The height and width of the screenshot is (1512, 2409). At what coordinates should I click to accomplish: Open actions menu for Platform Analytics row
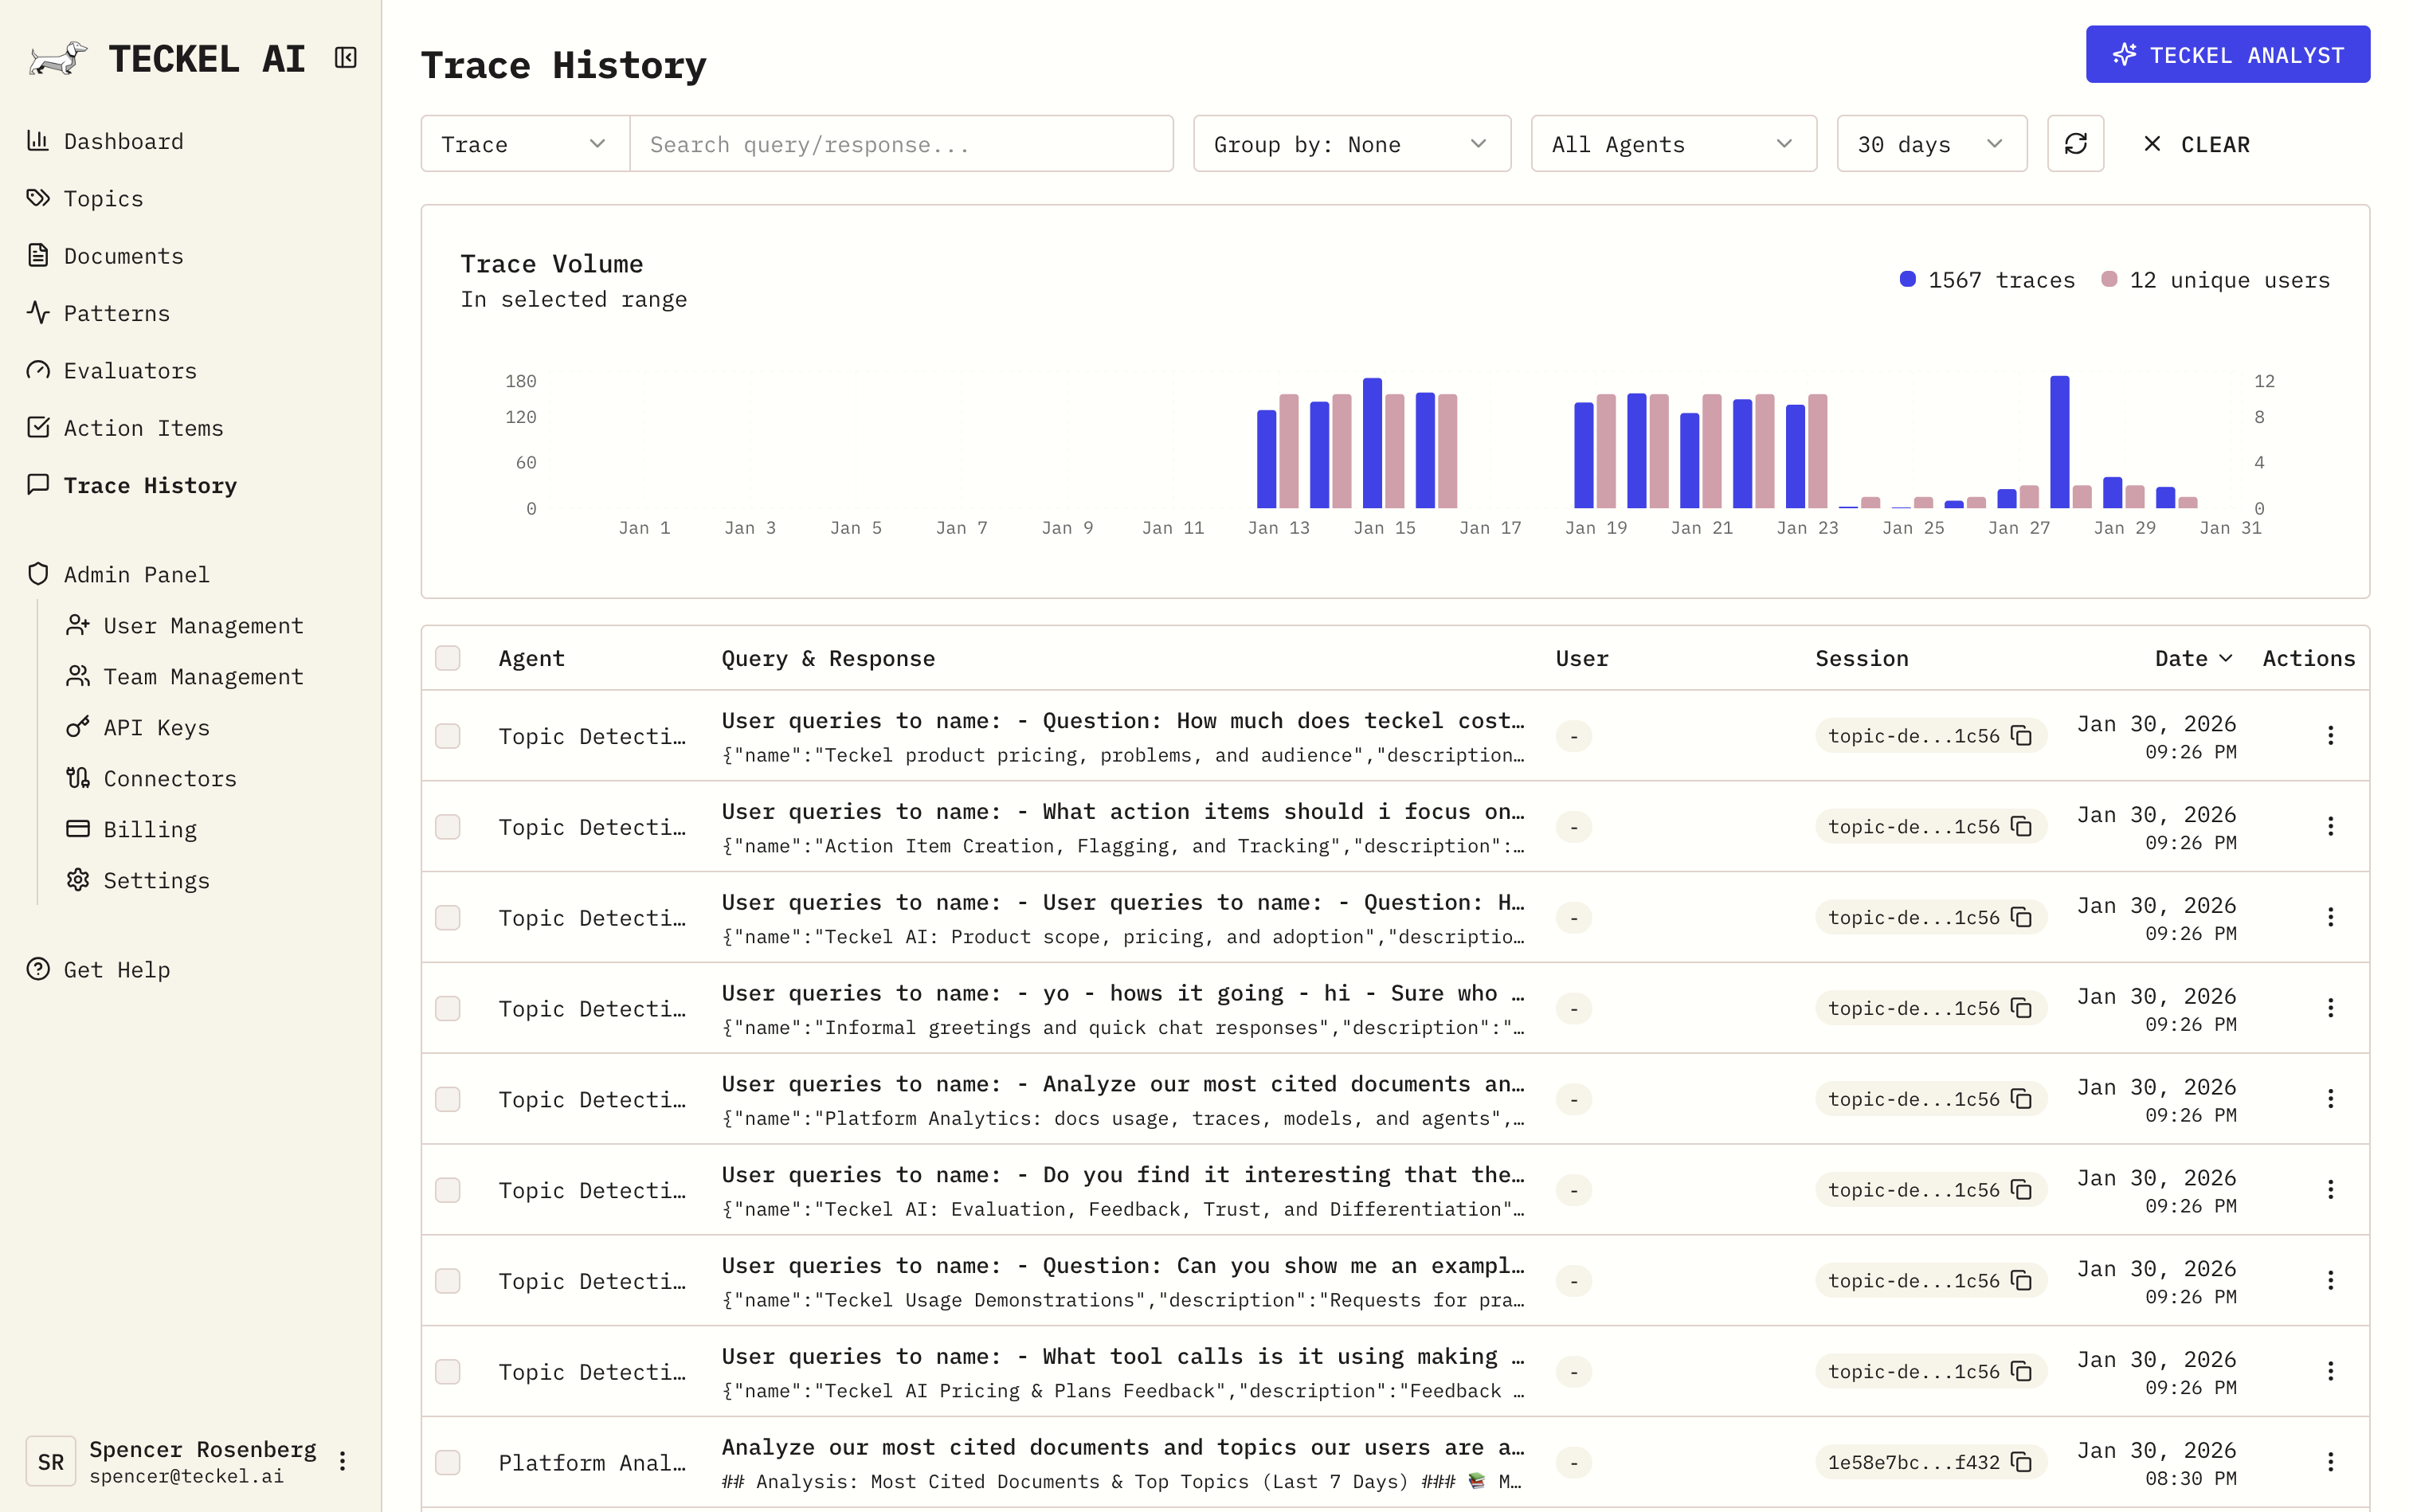[2329, 1462]
